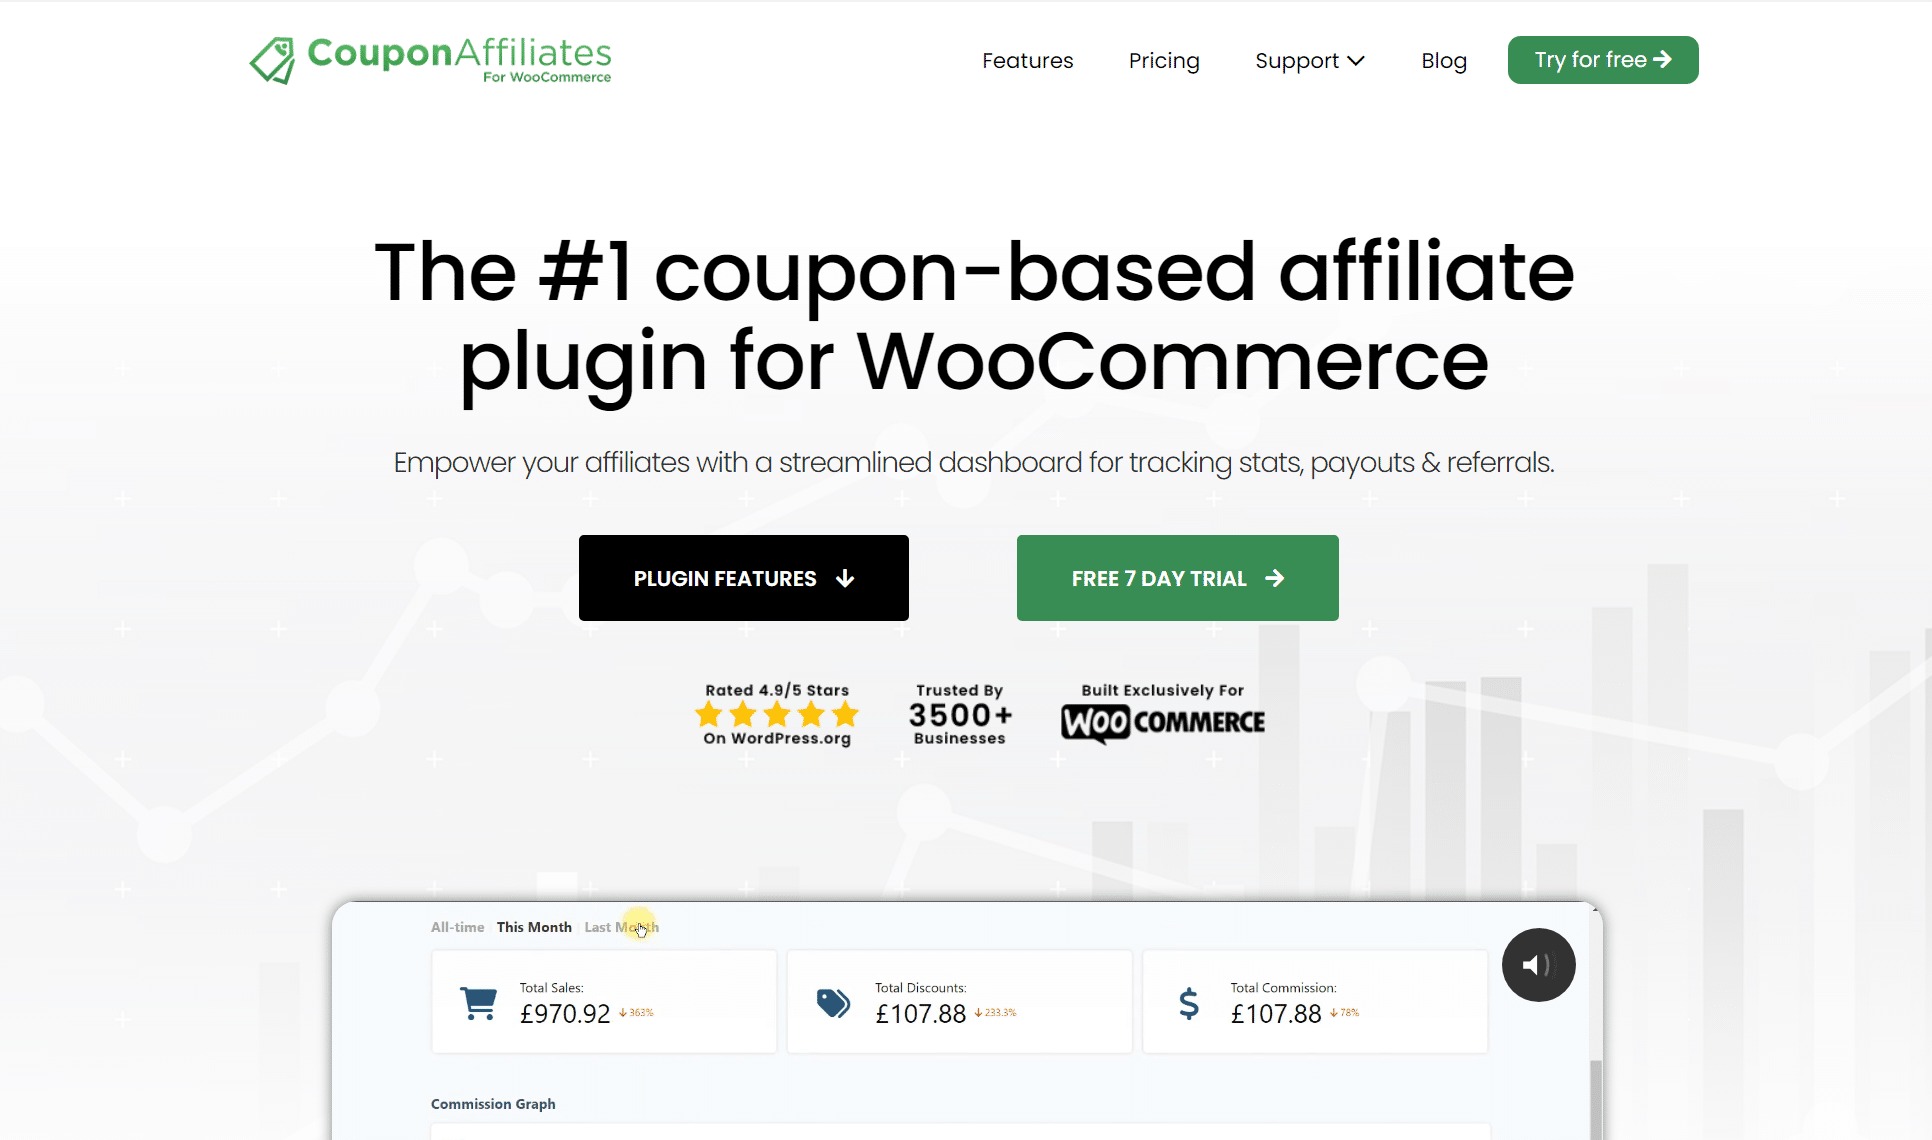Click the Try for free navigation button
Viewport: 1932px width, 1140px height.
point(1601,60)
